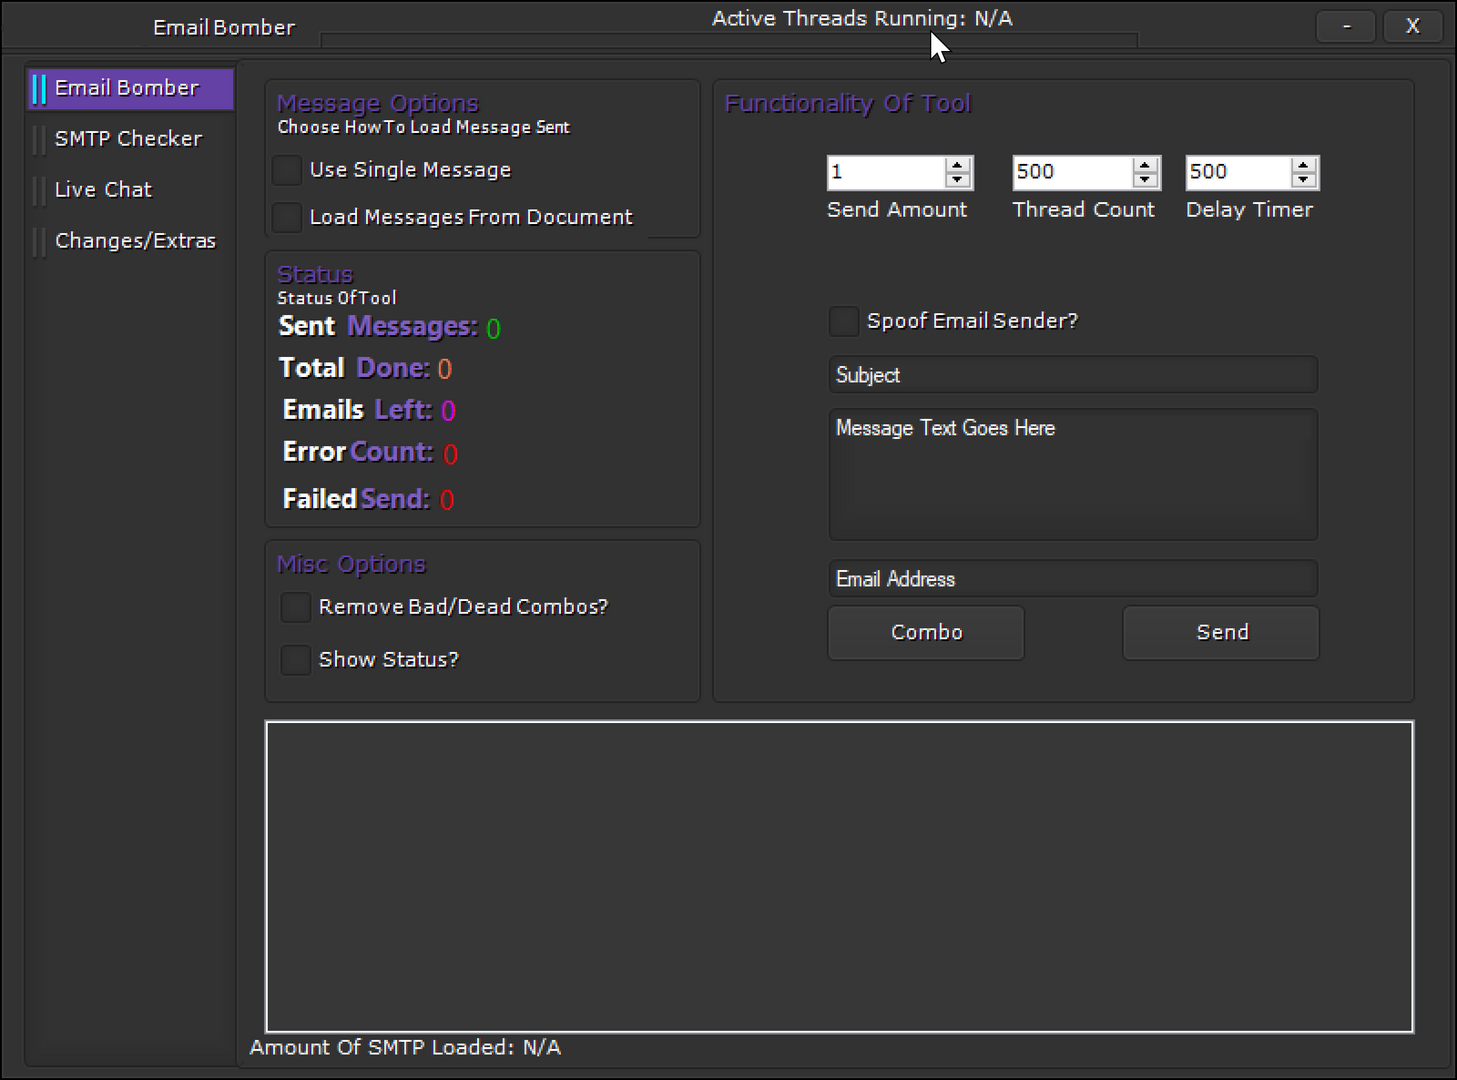Increase Send Amount with up arrow

click(x=958, y=165)
